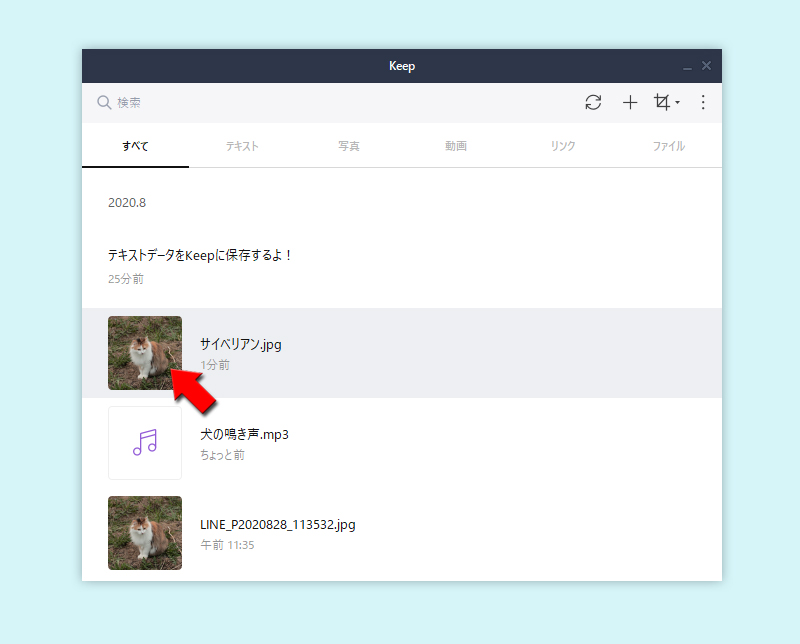Viewport: 800px width, 644px height.
Task: Open the ファイル tab
Action: [669, 145]
